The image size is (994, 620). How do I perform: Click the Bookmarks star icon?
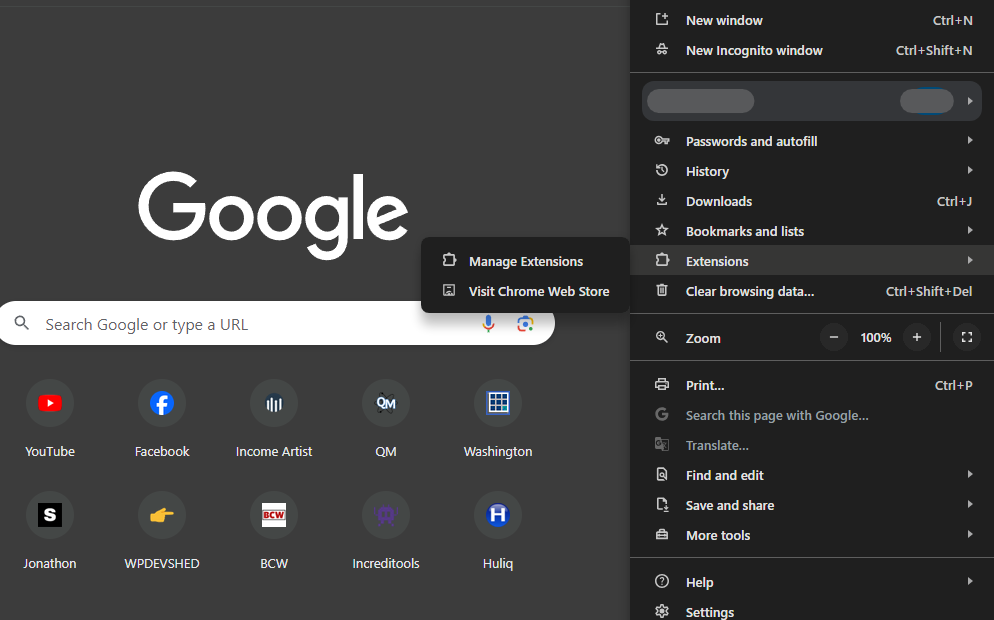pos(662,230)
